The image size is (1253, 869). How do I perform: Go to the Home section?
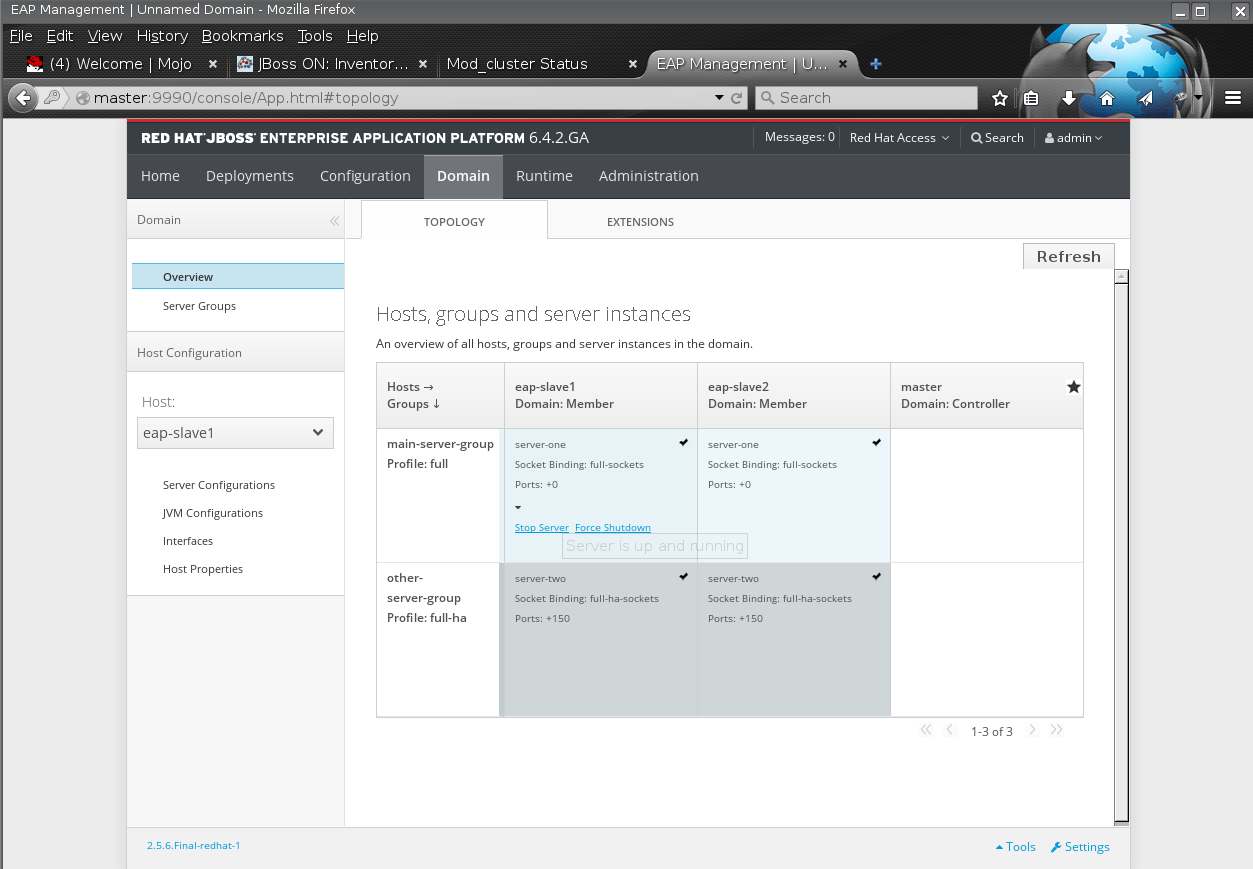point(160,176)
